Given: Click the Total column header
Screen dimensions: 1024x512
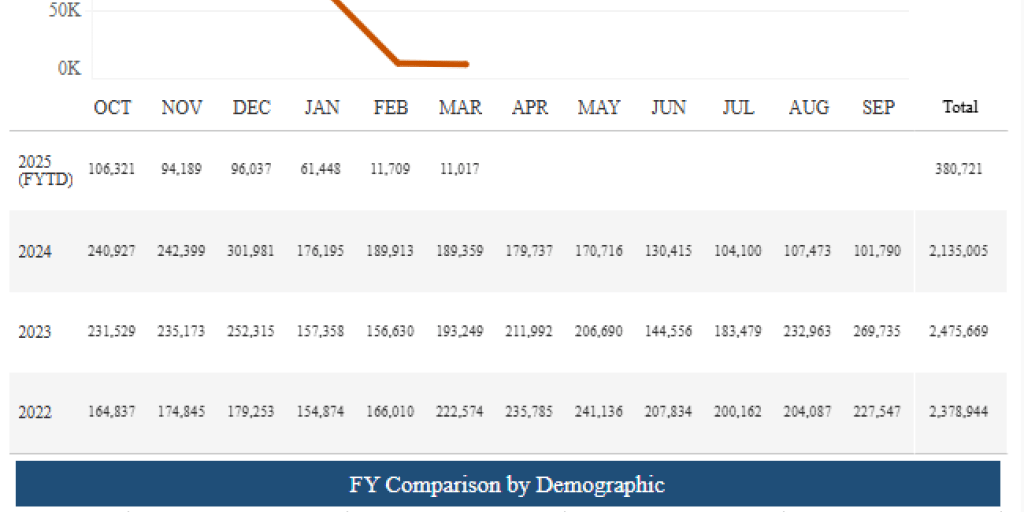Looking at the screenshot, I should click(x=960, y=107).
